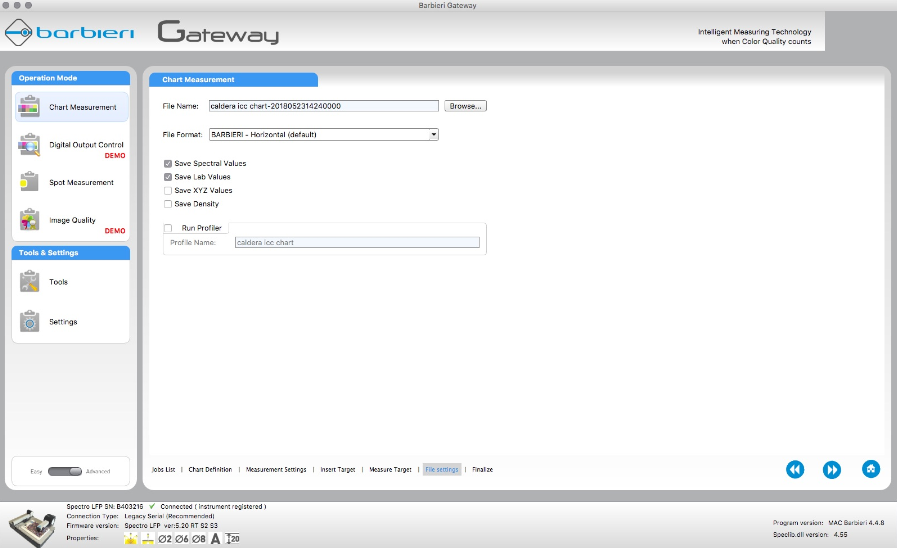Go back to previous step arrow
Screen dimensions: 897x548
795,470
